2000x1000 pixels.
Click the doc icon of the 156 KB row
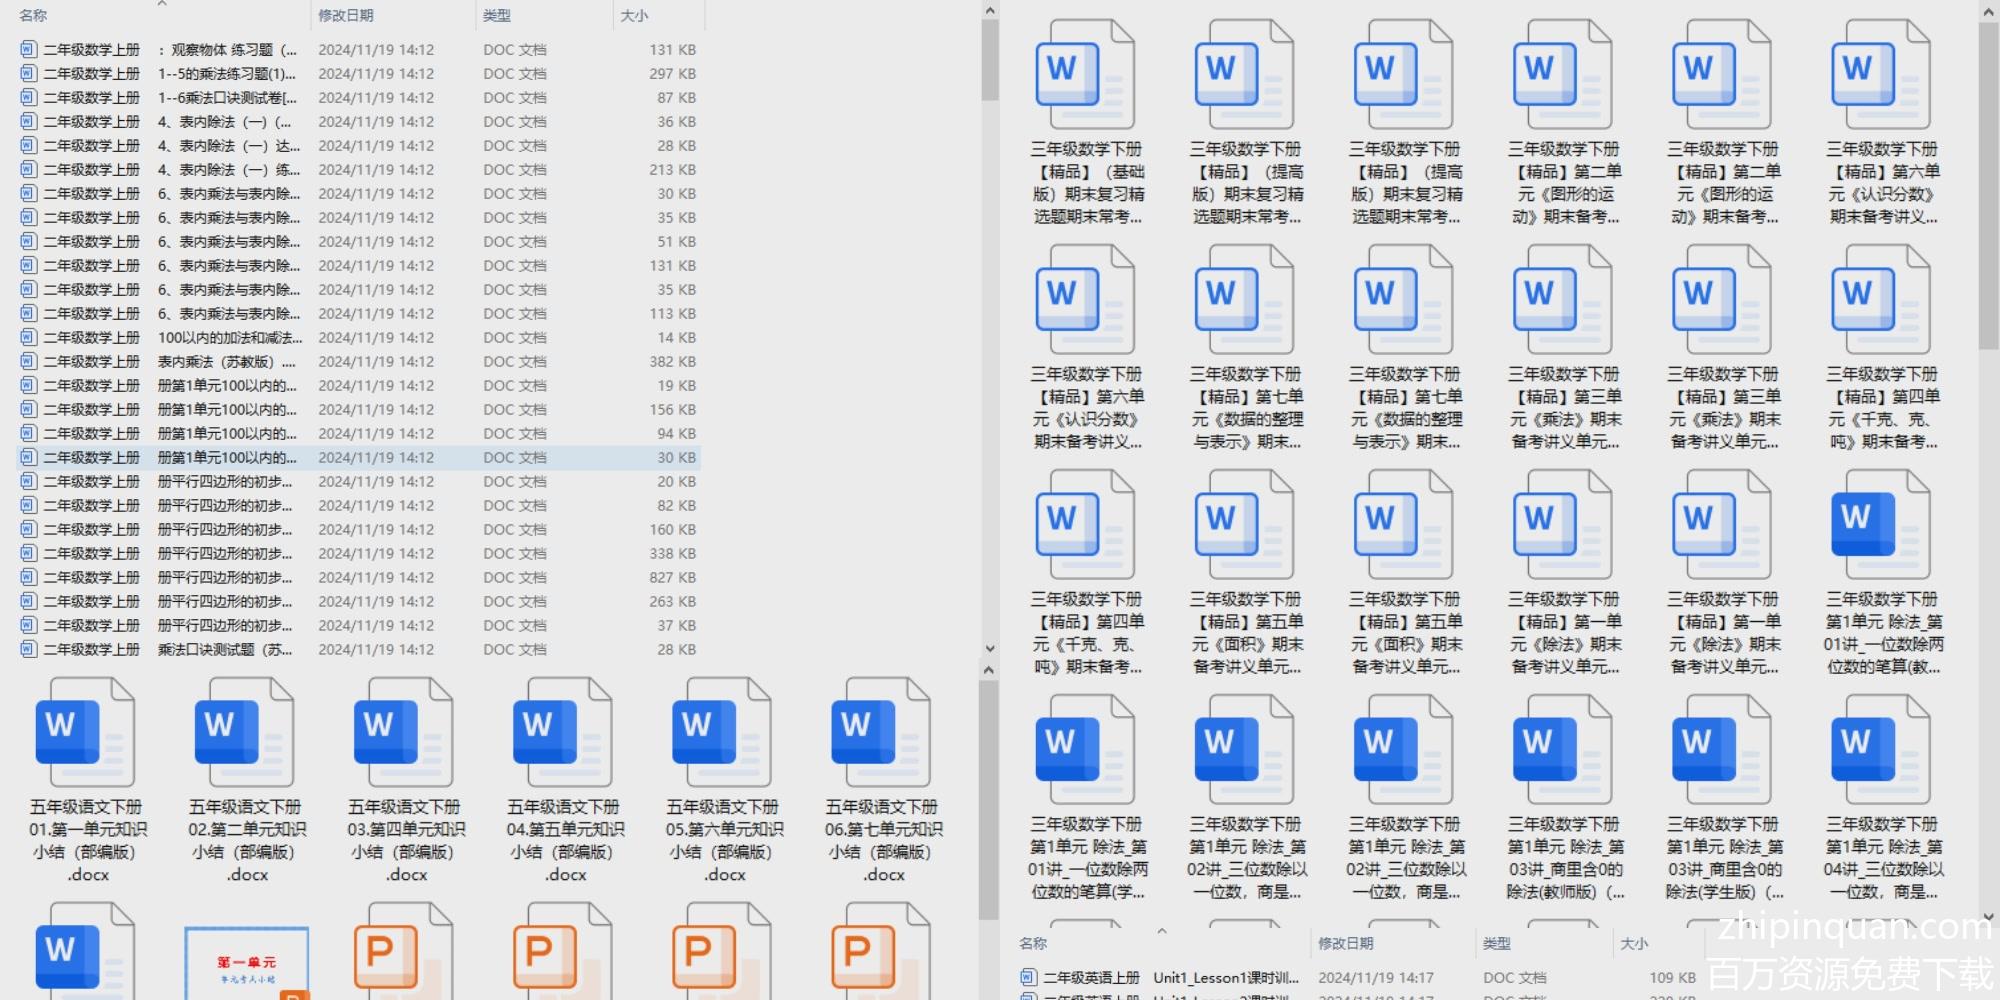click(x=28, y=409)
